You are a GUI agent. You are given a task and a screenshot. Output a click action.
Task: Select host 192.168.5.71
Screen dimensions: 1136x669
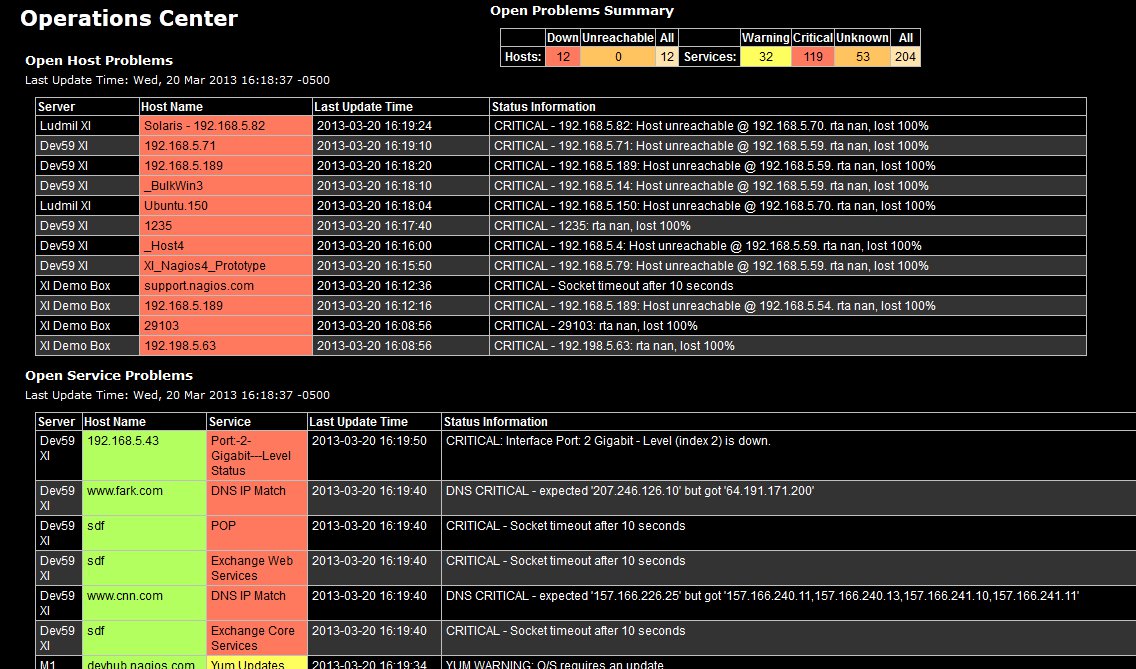point(180,146)
